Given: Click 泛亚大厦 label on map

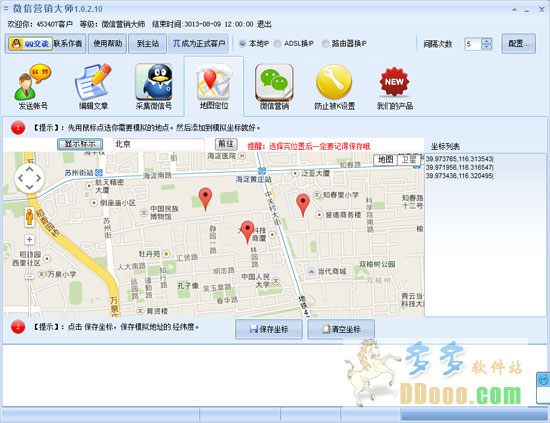Looking at the screenshot, I should (316, 173).
